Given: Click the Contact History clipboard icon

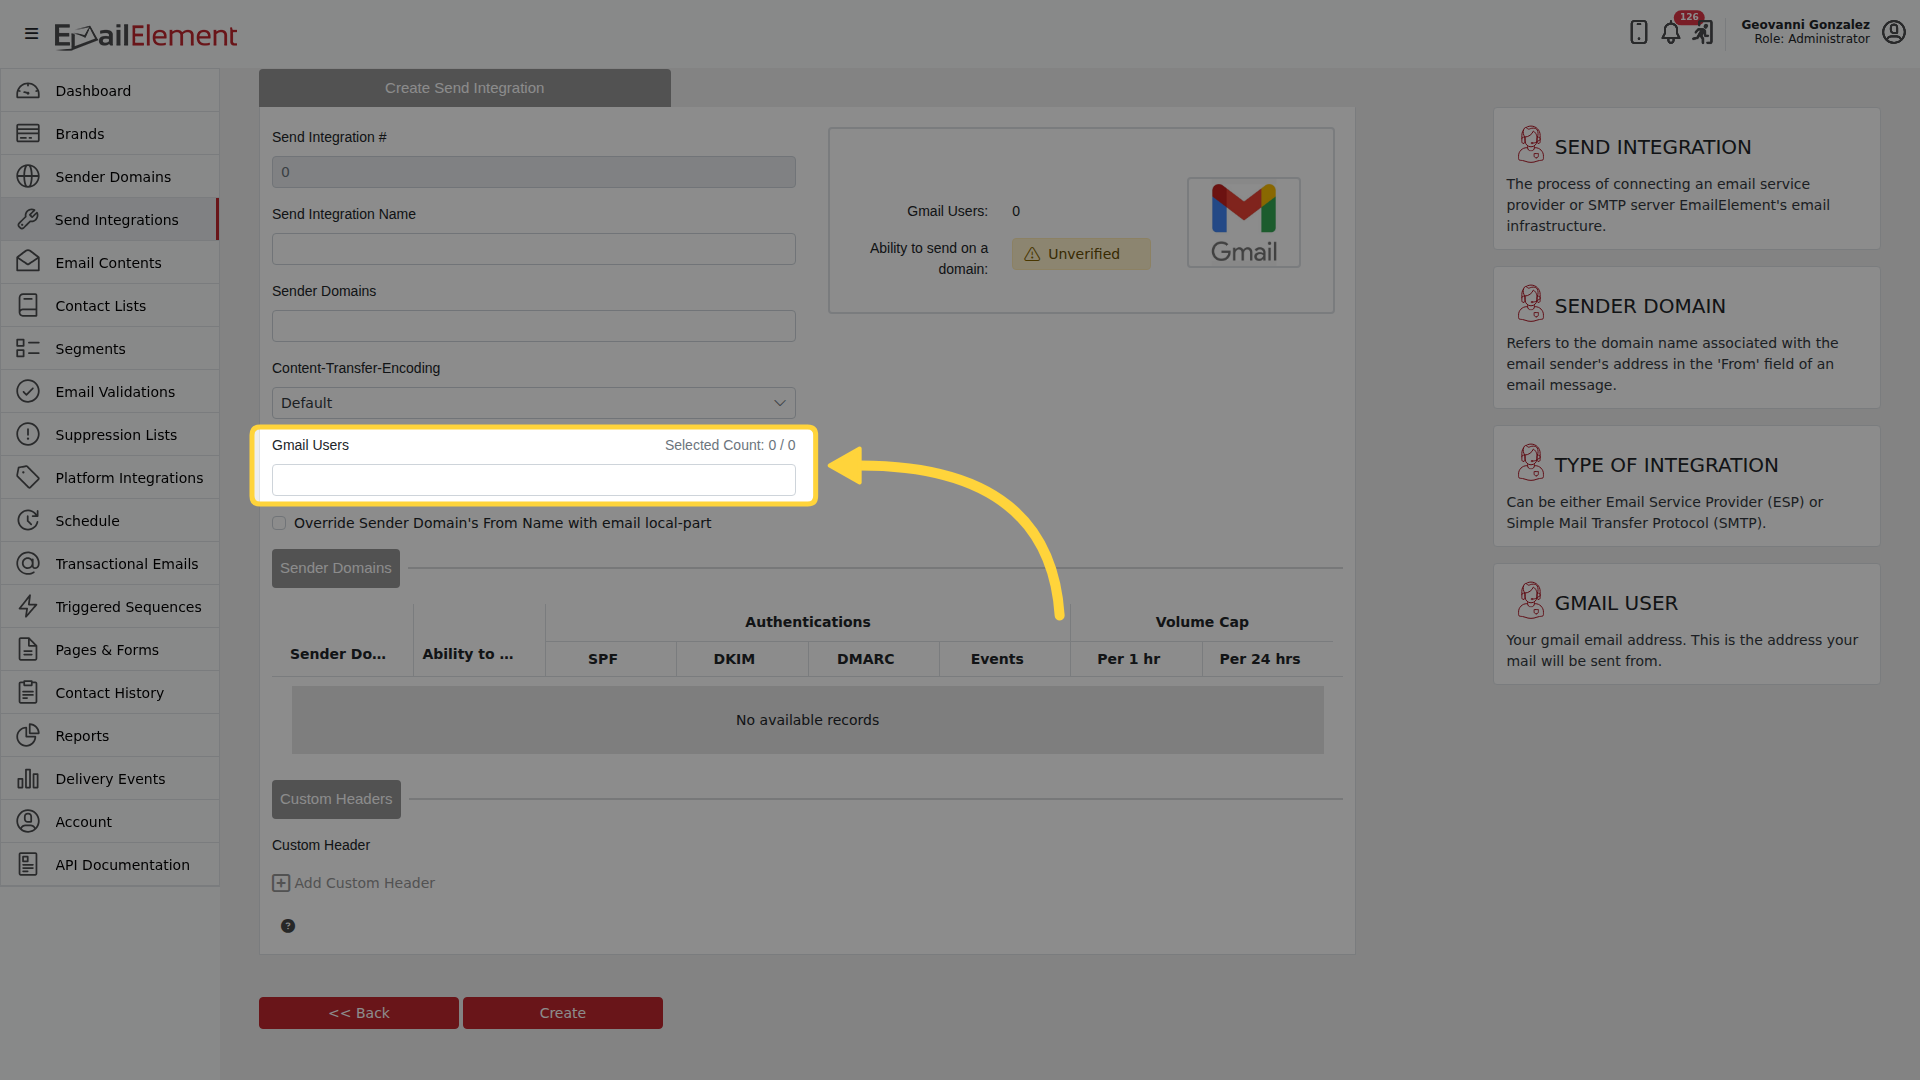Looking at the screenshot, I should 28,693.
